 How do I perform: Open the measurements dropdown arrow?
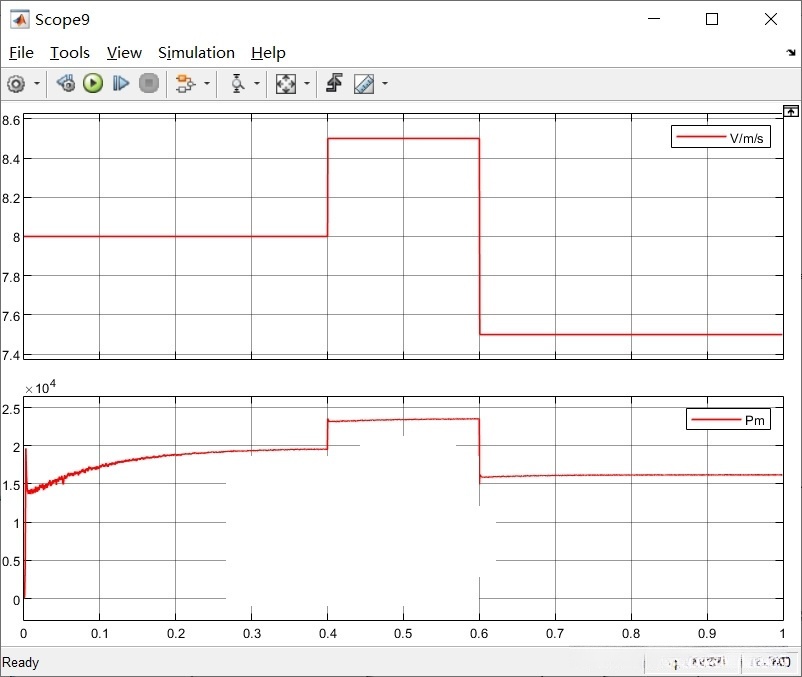[384, 84]
